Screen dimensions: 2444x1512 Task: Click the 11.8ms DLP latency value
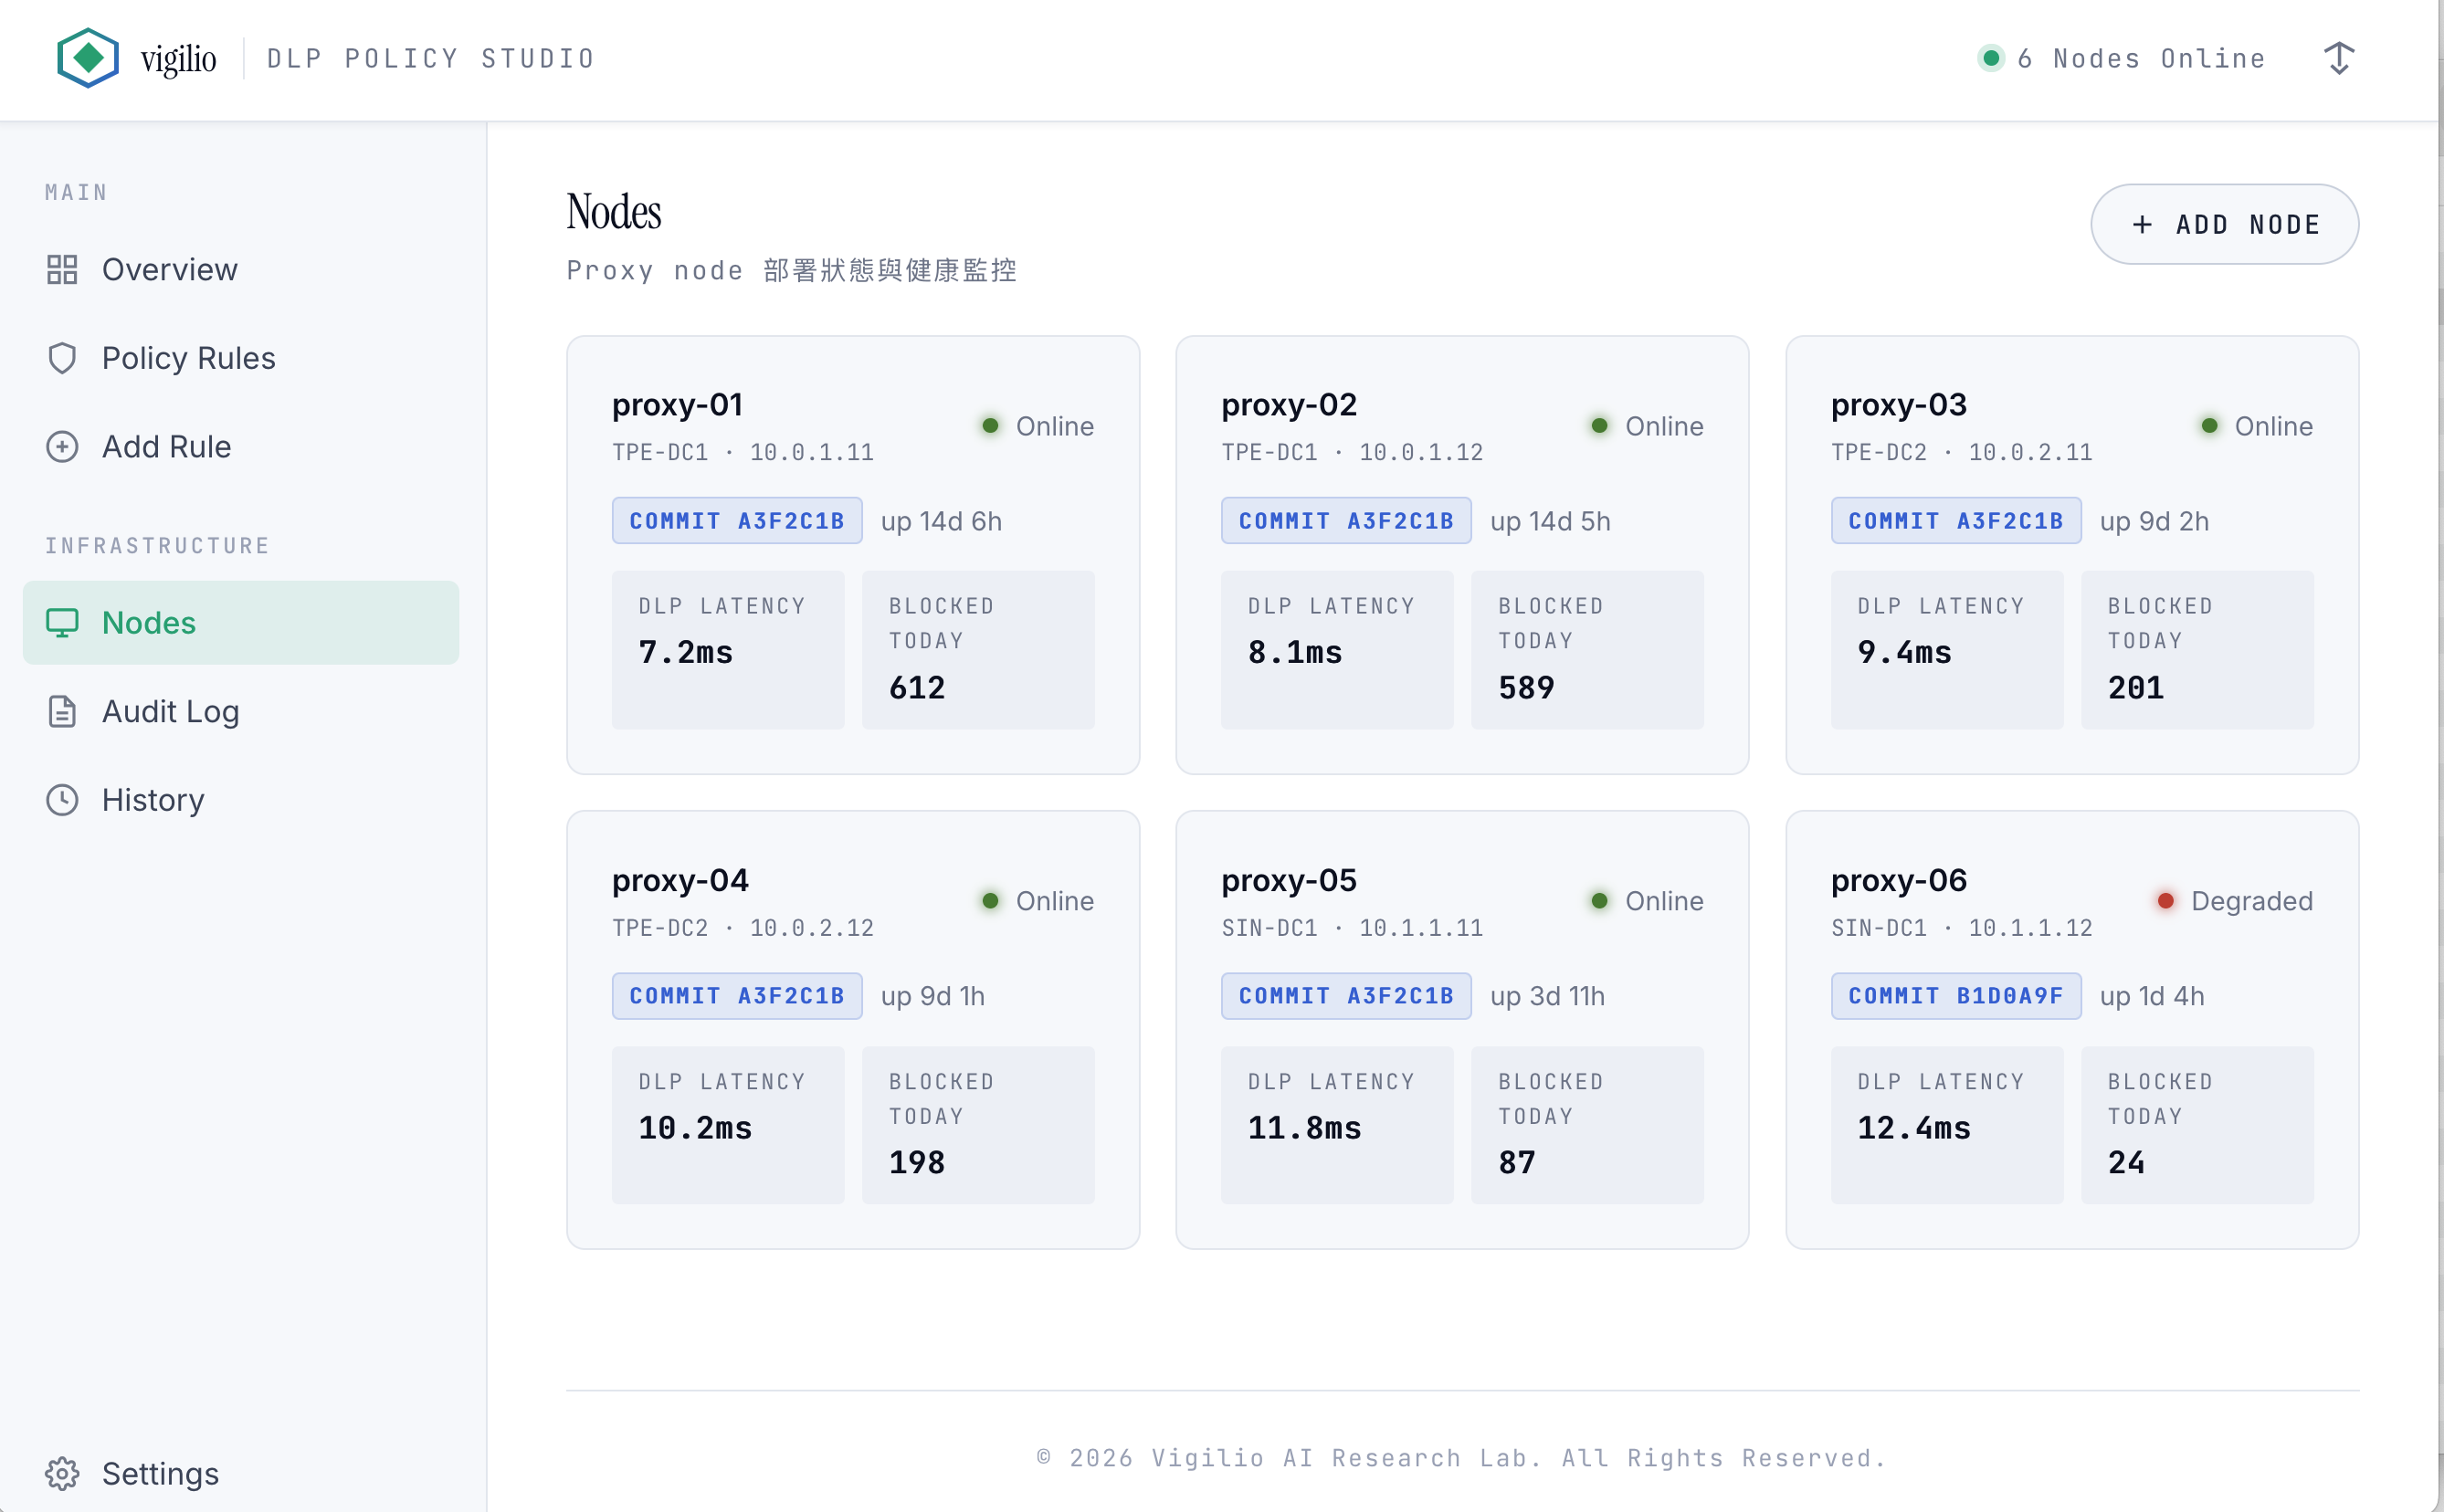[1305, 1129]
